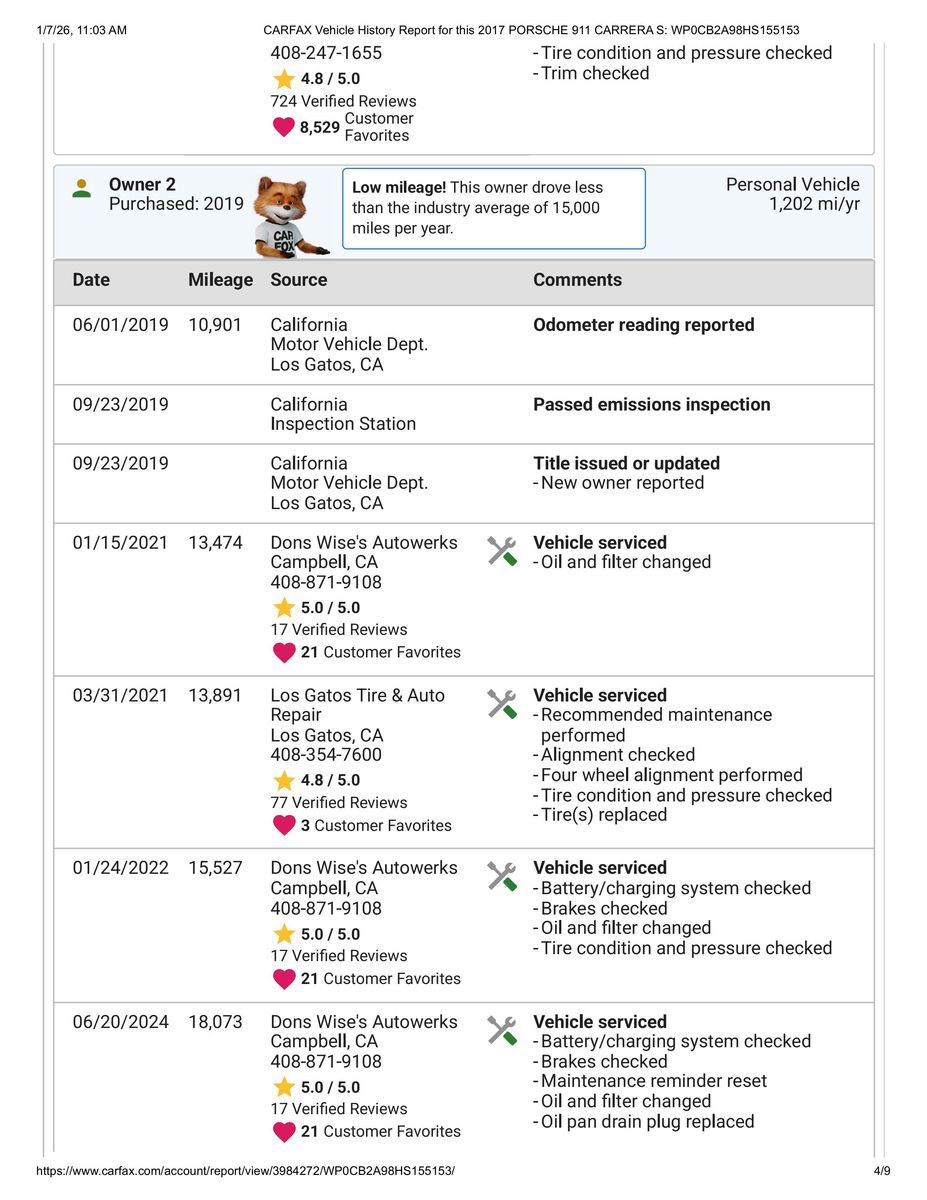The image size is (927, 1200).
Task: Click the Source column header
Action: coord(298,280)
